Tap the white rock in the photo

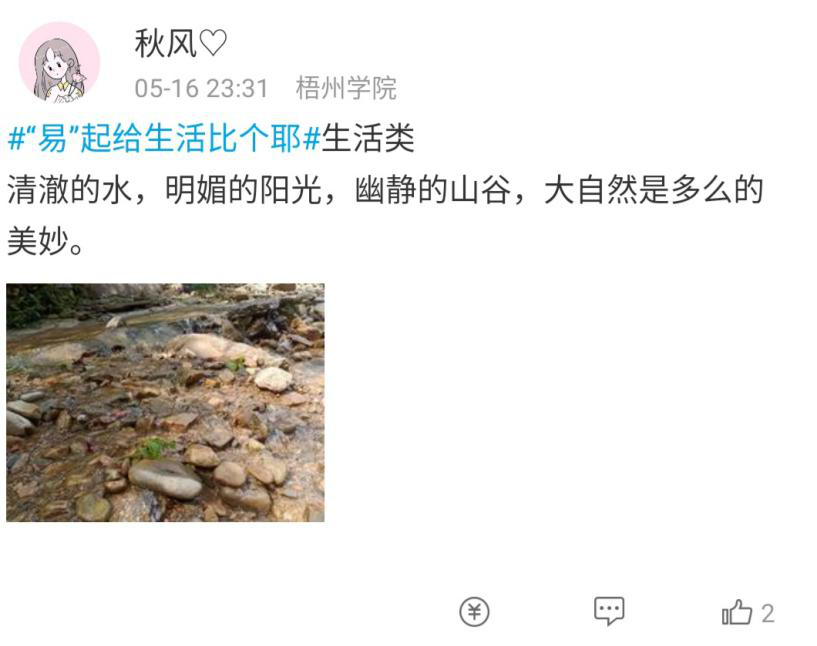click(x=274, y=379)
